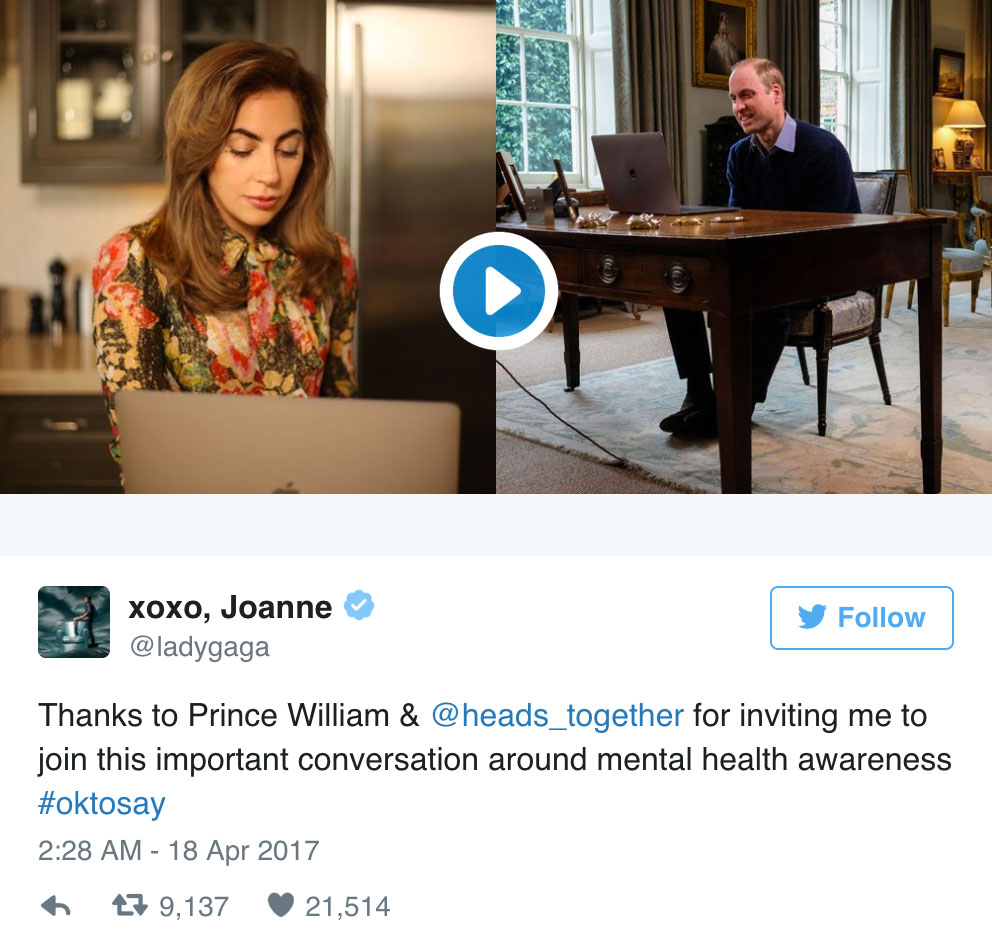
Task: Open the @ladygaga handle link
Action: tap(199, 647)
